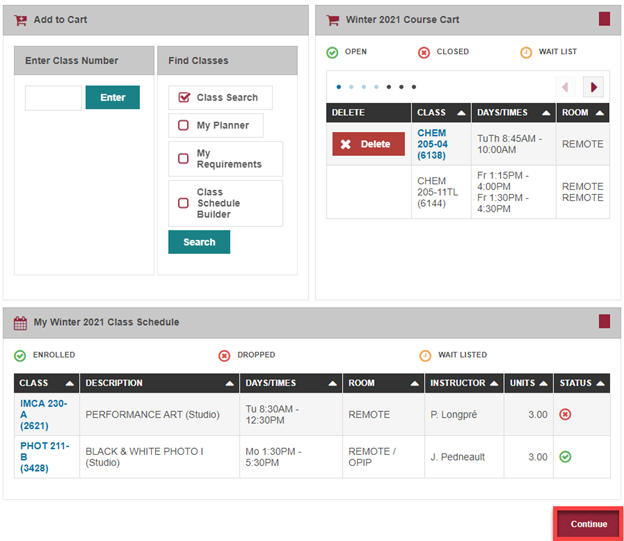
Task: Click the Enter Class Number heading
Action: tap(72, 61)
